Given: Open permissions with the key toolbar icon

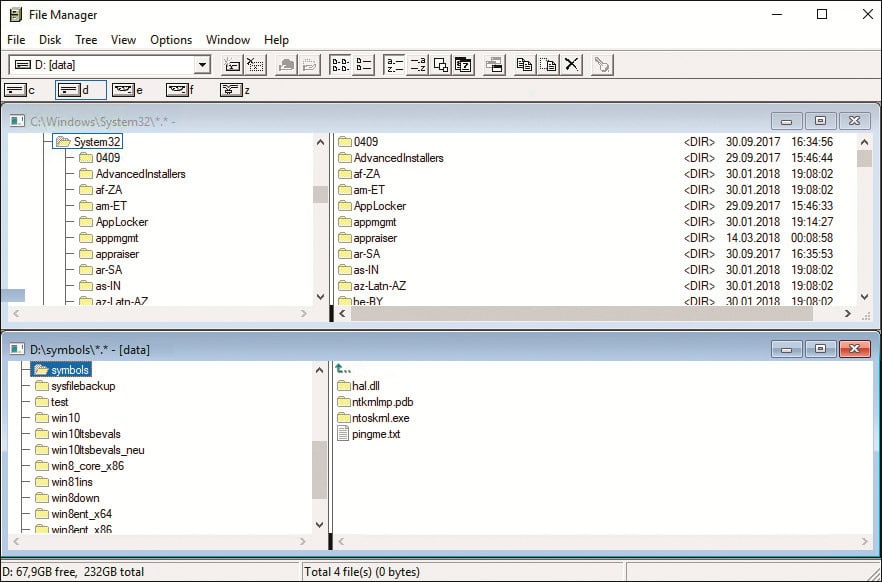Looking at the screenshot, I should pos(601,64).
